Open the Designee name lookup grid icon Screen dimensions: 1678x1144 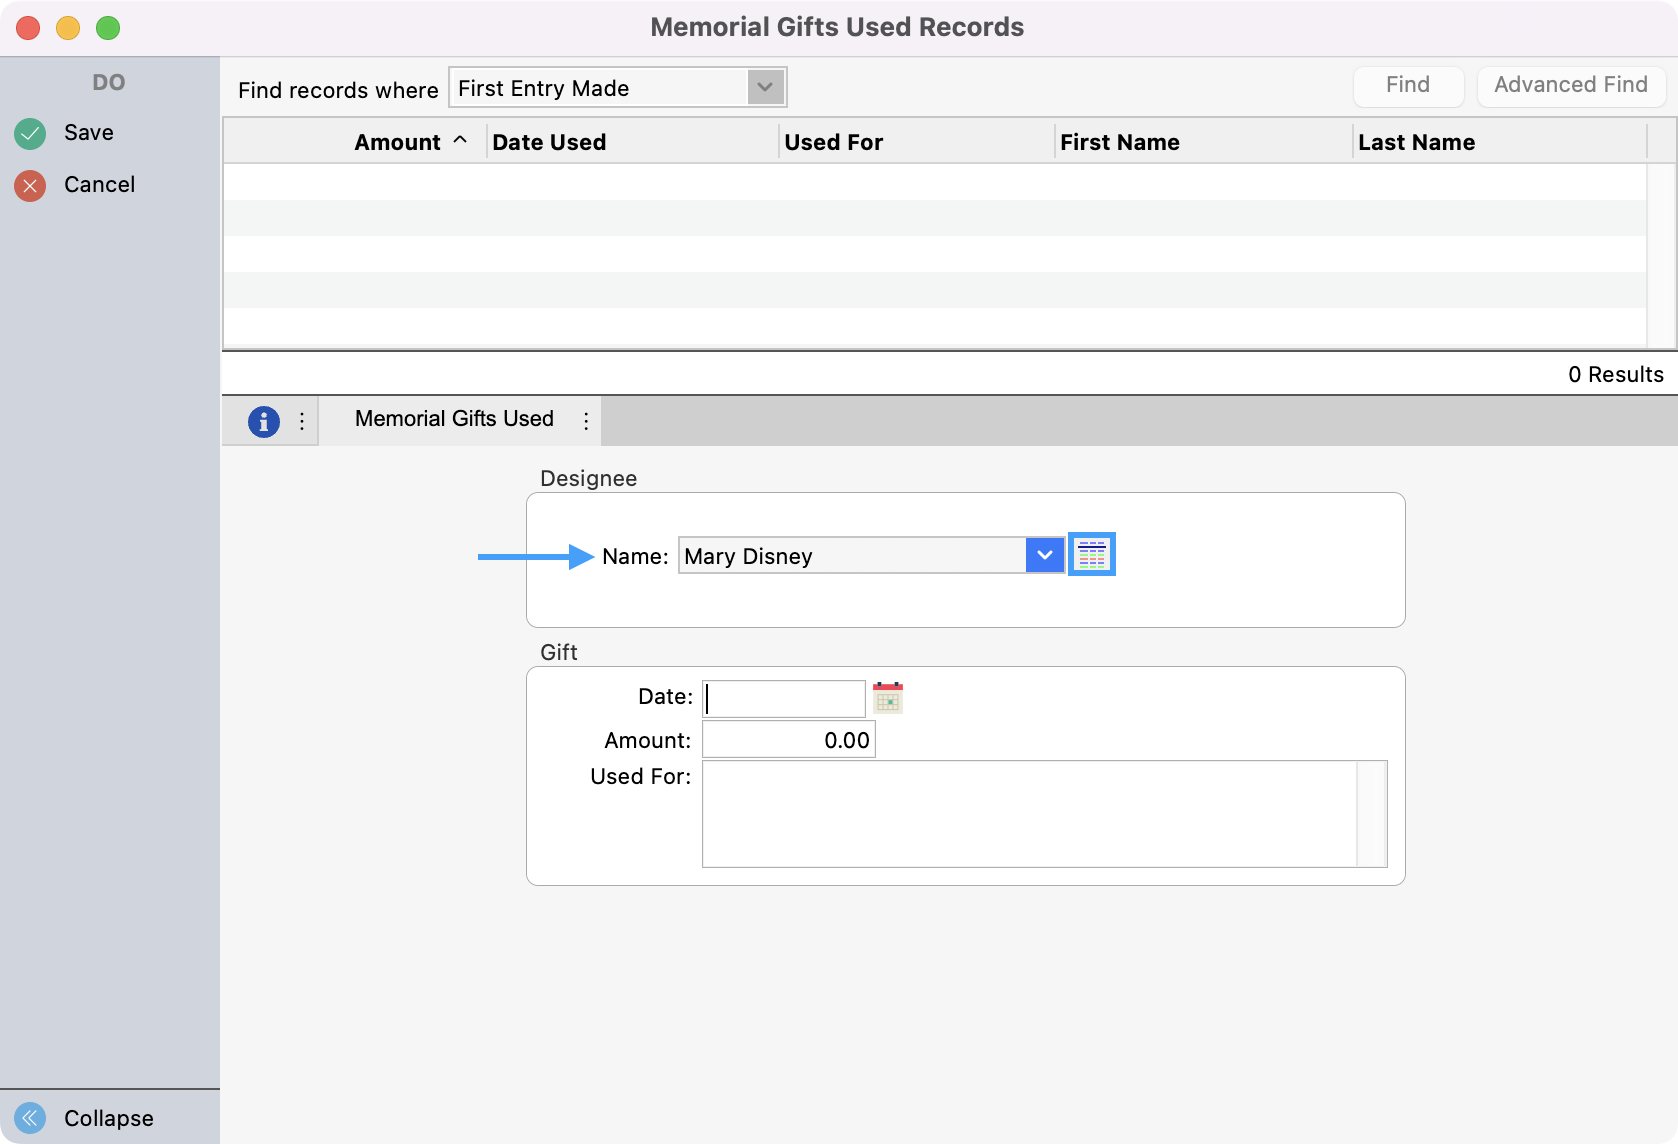[x=1091, y=555]
